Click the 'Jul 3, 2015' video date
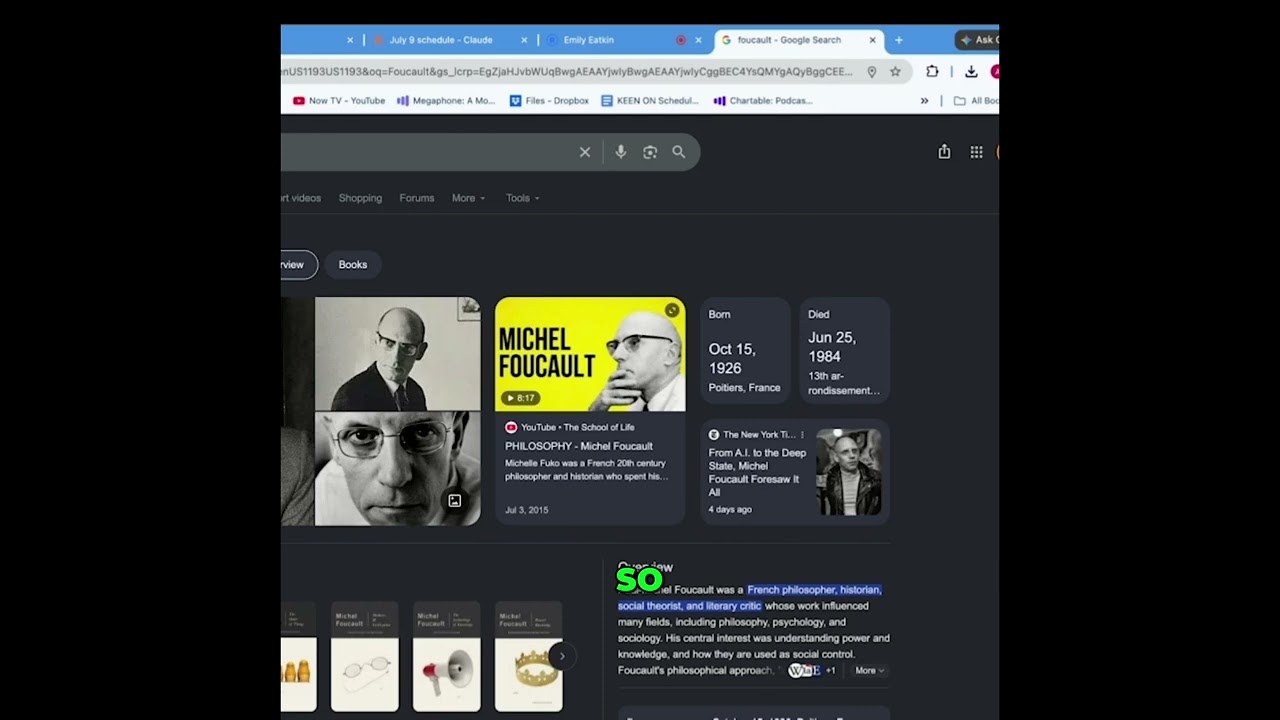 click(527, 510)
